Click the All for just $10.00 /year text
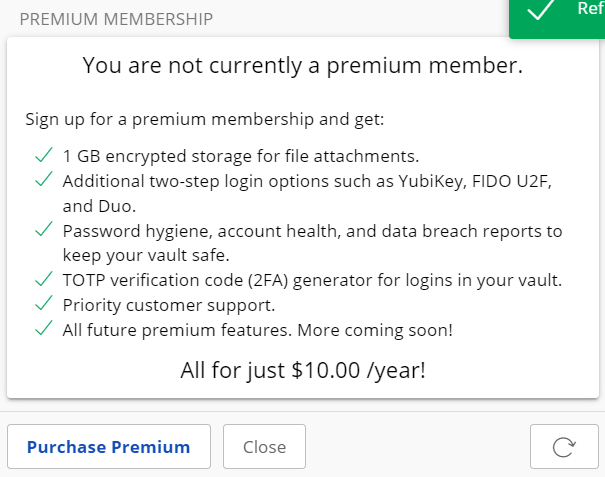The height and width of the screenshot is (477, 605). click(303, 370)
